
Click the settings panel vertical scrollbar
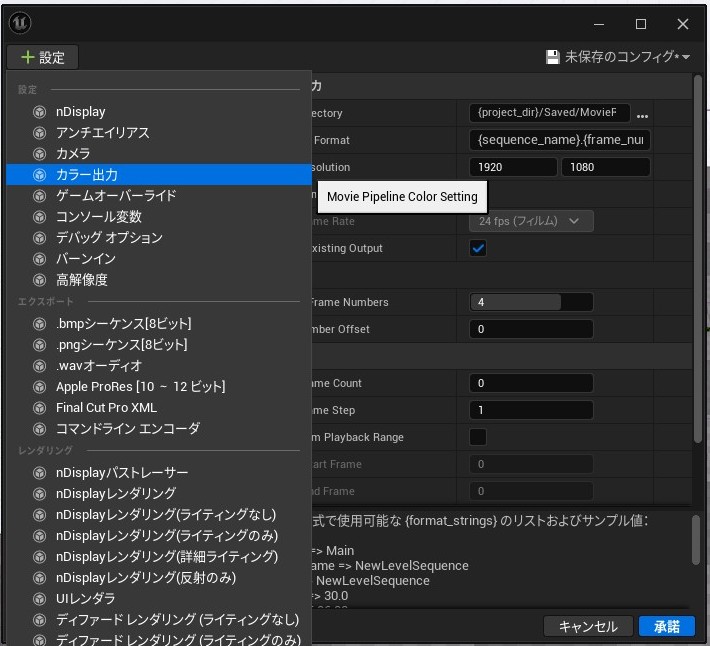(698, 259)
